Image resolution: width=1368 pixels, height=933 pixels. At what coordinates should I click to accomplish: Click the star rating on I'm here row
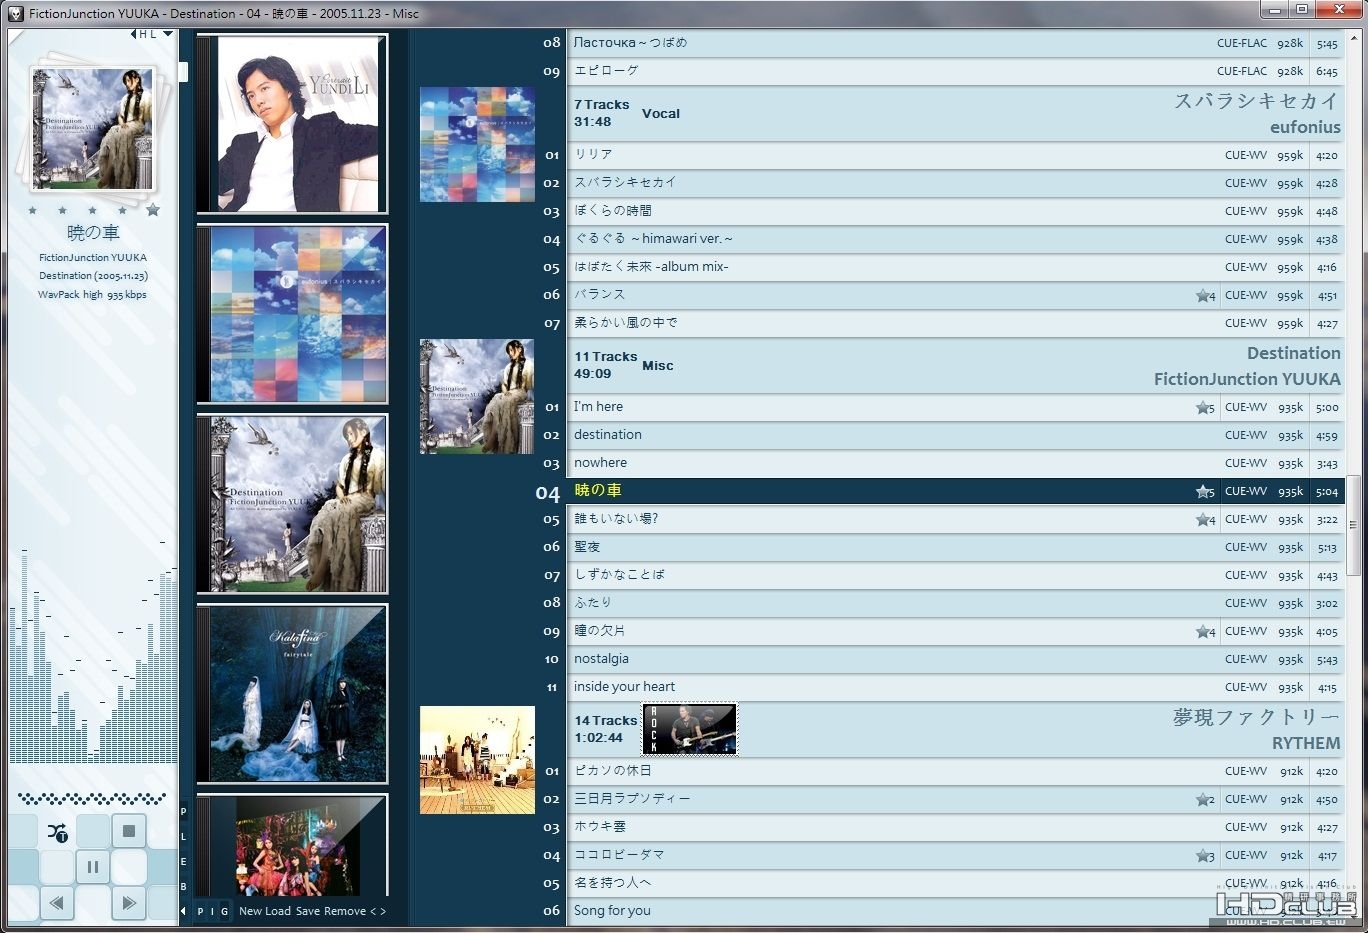click(x=1205, y=407)
